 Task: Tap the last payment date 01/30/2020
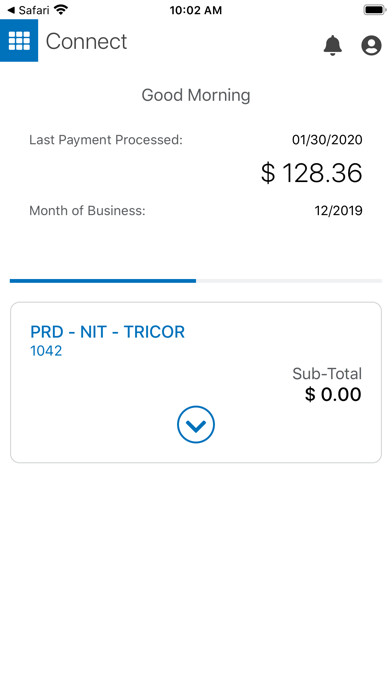[327, 140]
